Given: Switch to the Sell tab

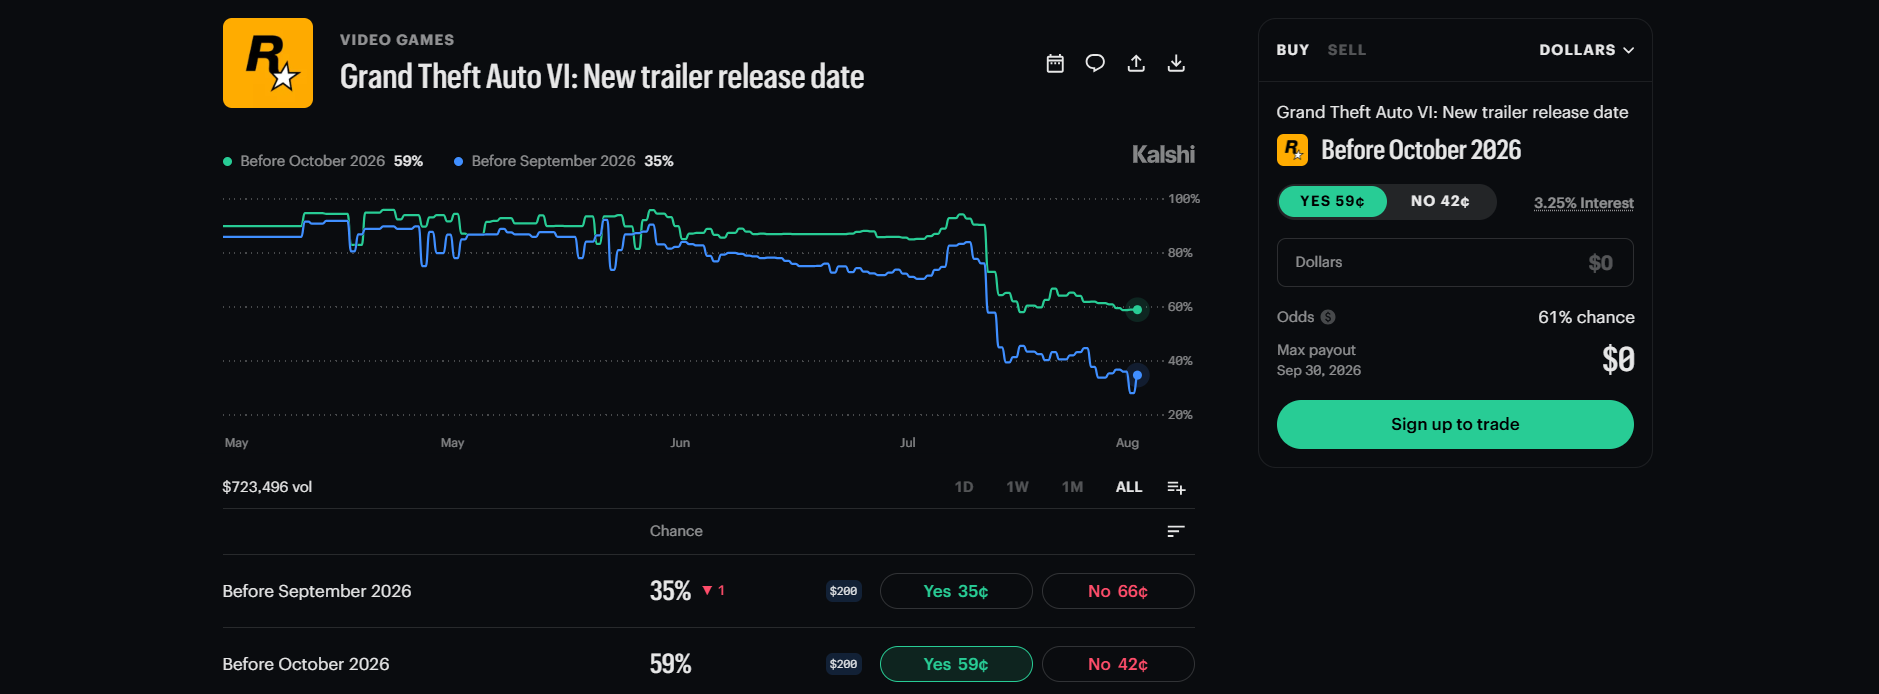Looking at the screenshot, I should point(1347,50).
